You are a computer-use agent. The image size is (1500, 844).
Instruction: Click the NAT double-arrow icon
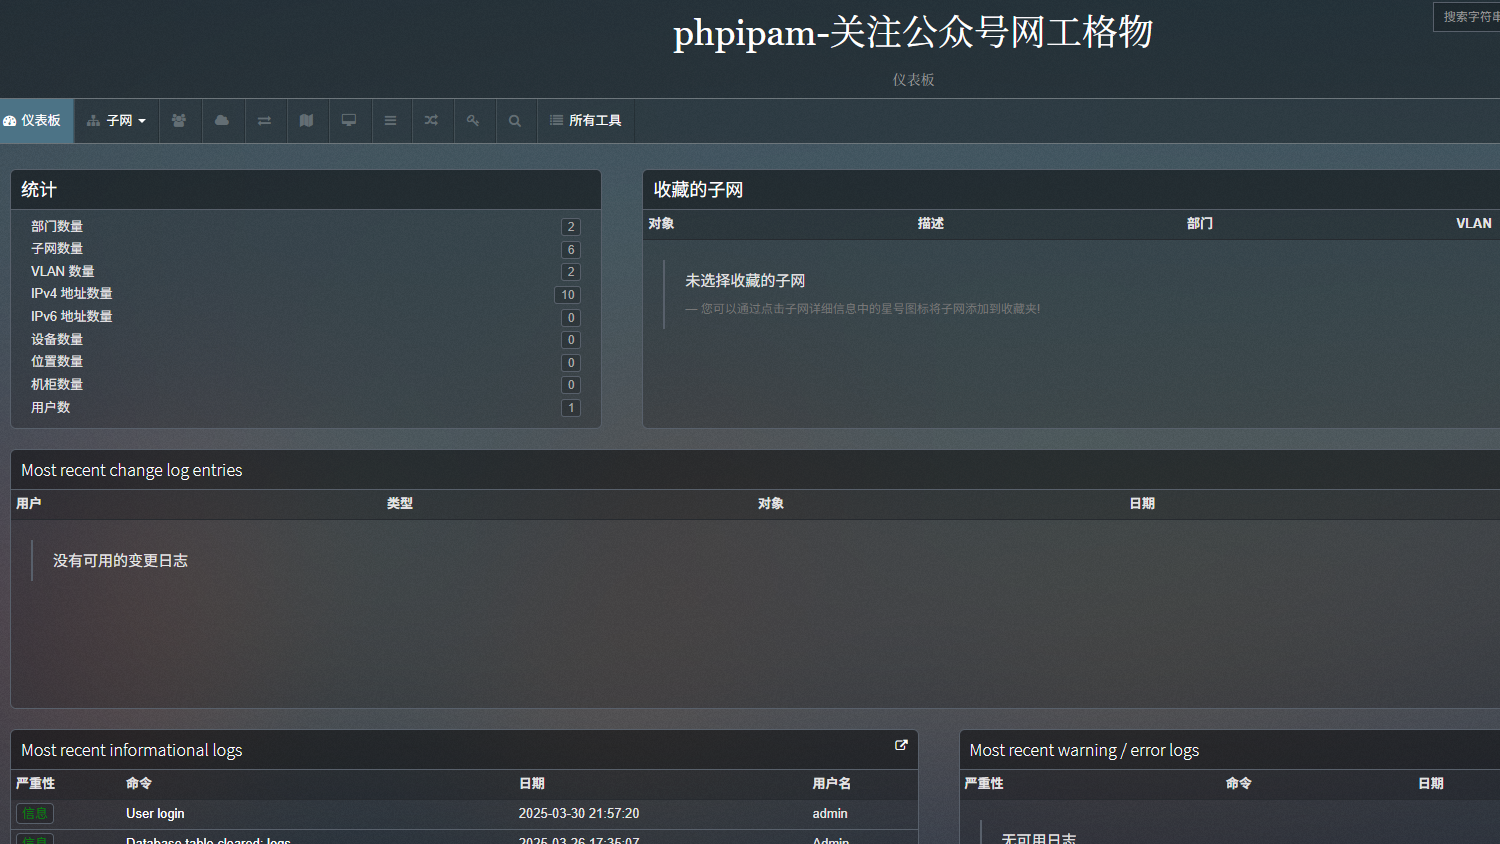[265, 120]
